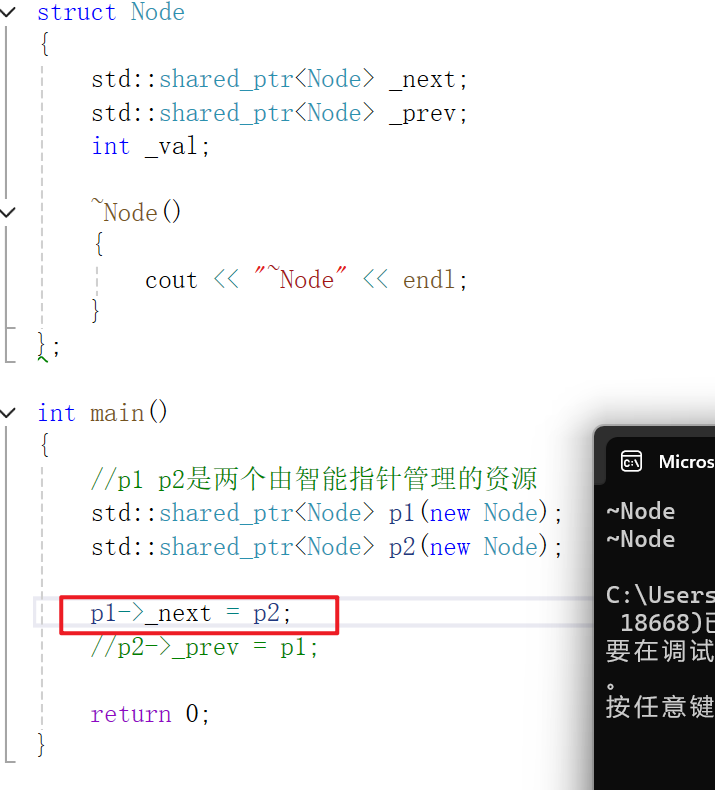This screenshot has width=715, height=790.
Task: Select the Microsoft console tab title
Action: pyautogui.click(x=686, y=462)
